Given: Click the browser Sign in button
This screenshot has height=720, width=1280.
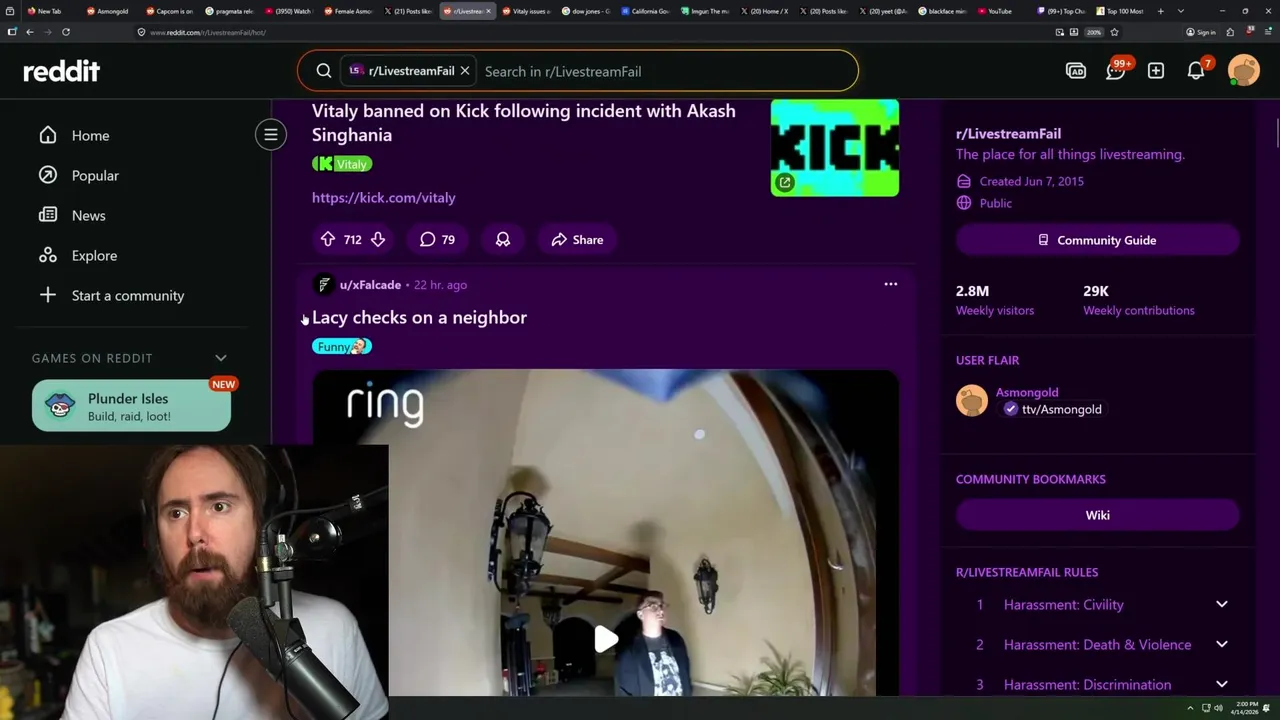Looking at the screenshot, I should (1201, 32).
